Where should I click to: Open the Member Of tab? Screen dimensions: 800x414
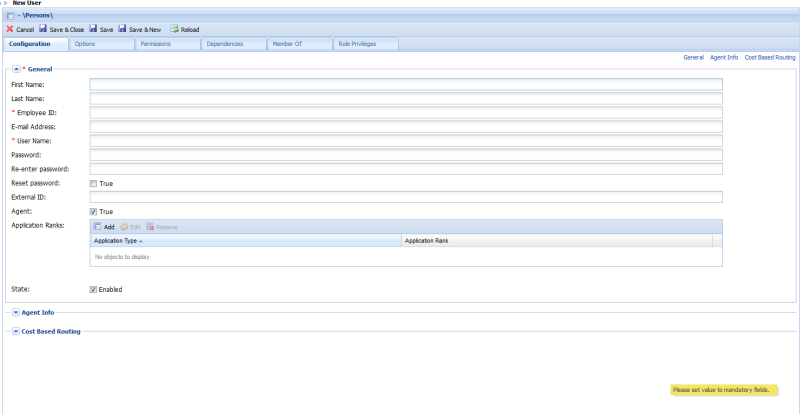(x=287, y=44)
